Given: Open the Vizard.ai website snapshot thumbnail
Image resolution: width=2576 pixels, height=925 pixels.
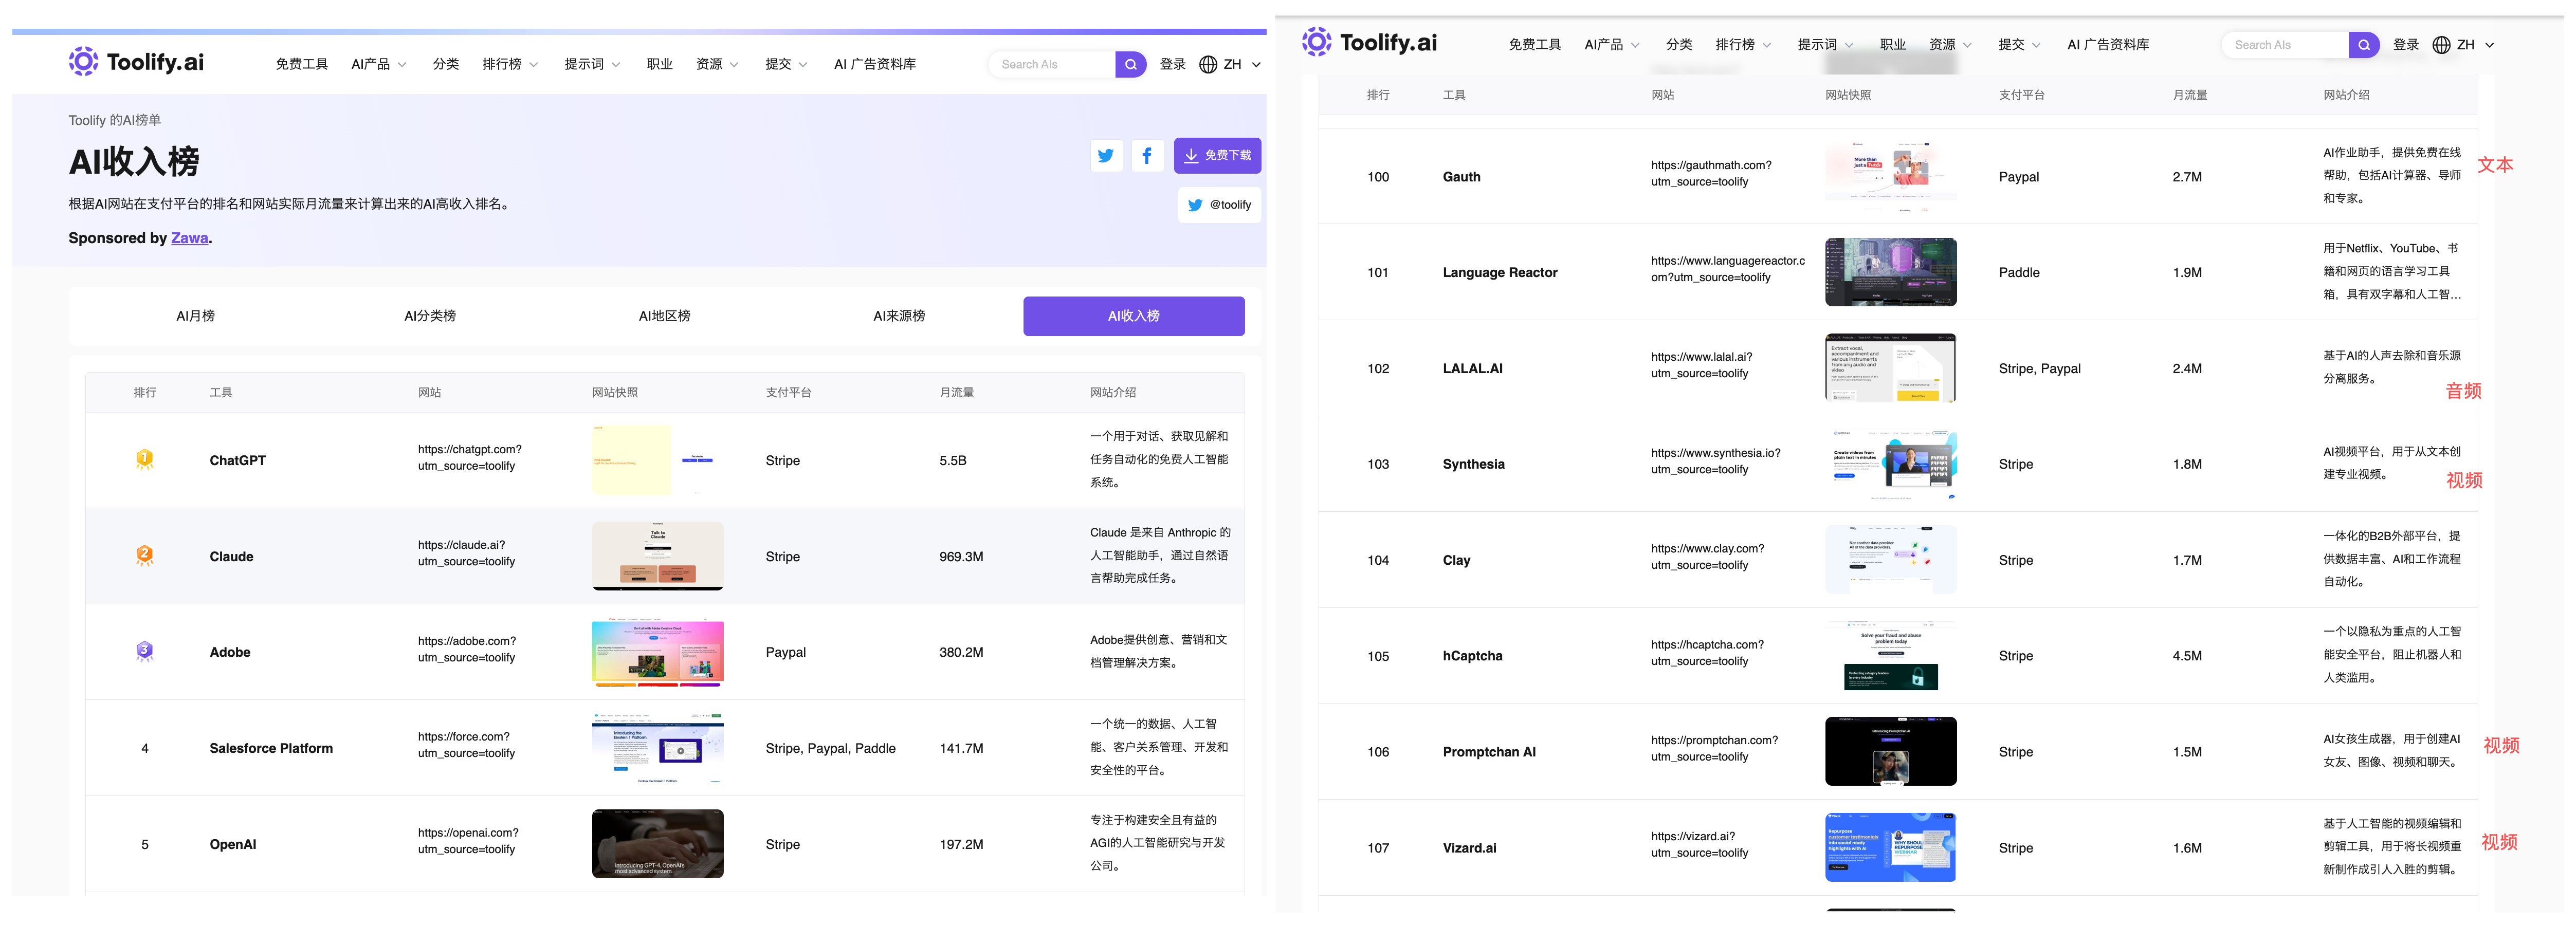Looking at the screenshot, I should point(1891,848).
